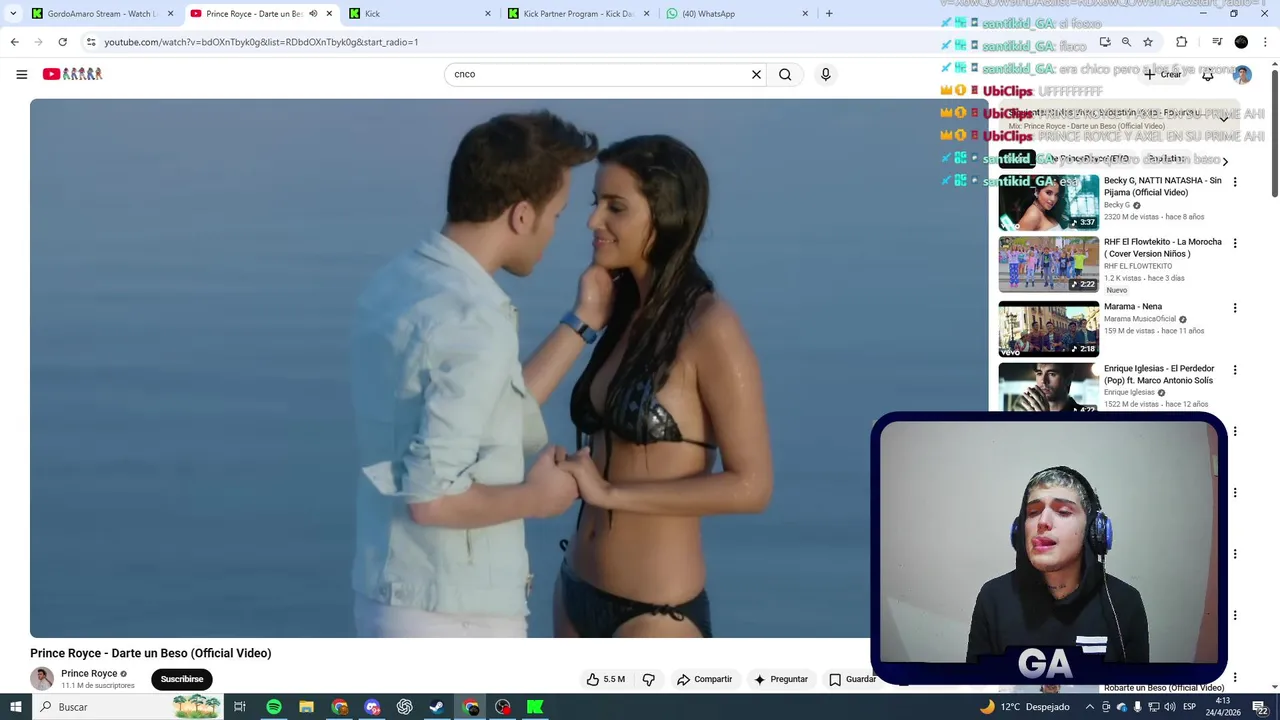Image resolution: width=1280 pixels, height=720 pixels.
Task: Open site information icon in address bar
Action: coord(91,42)
